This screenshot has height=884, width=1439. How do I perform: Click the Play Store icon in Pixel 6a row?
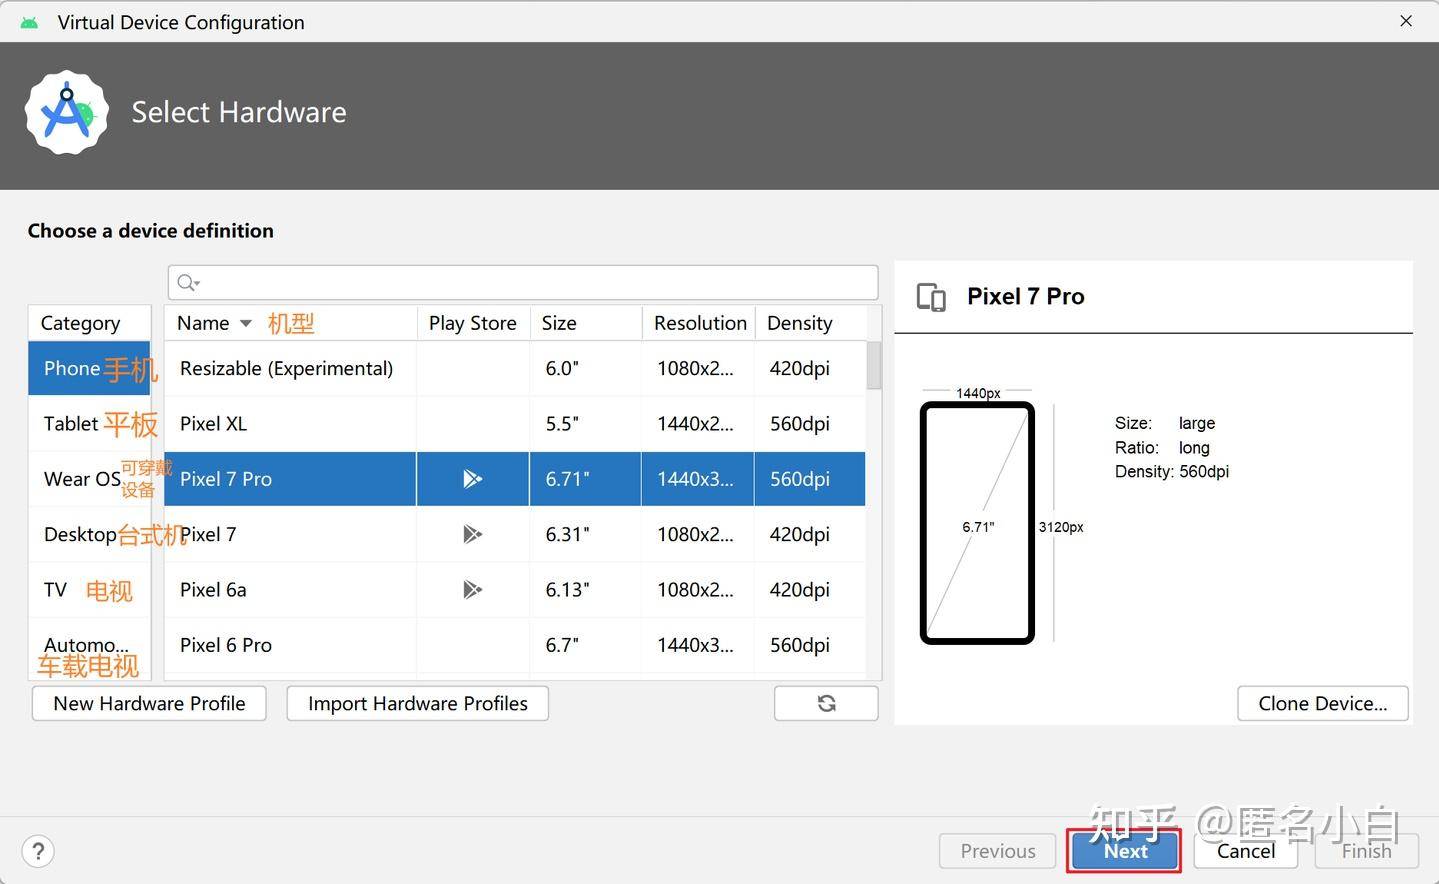click(472, 590)
